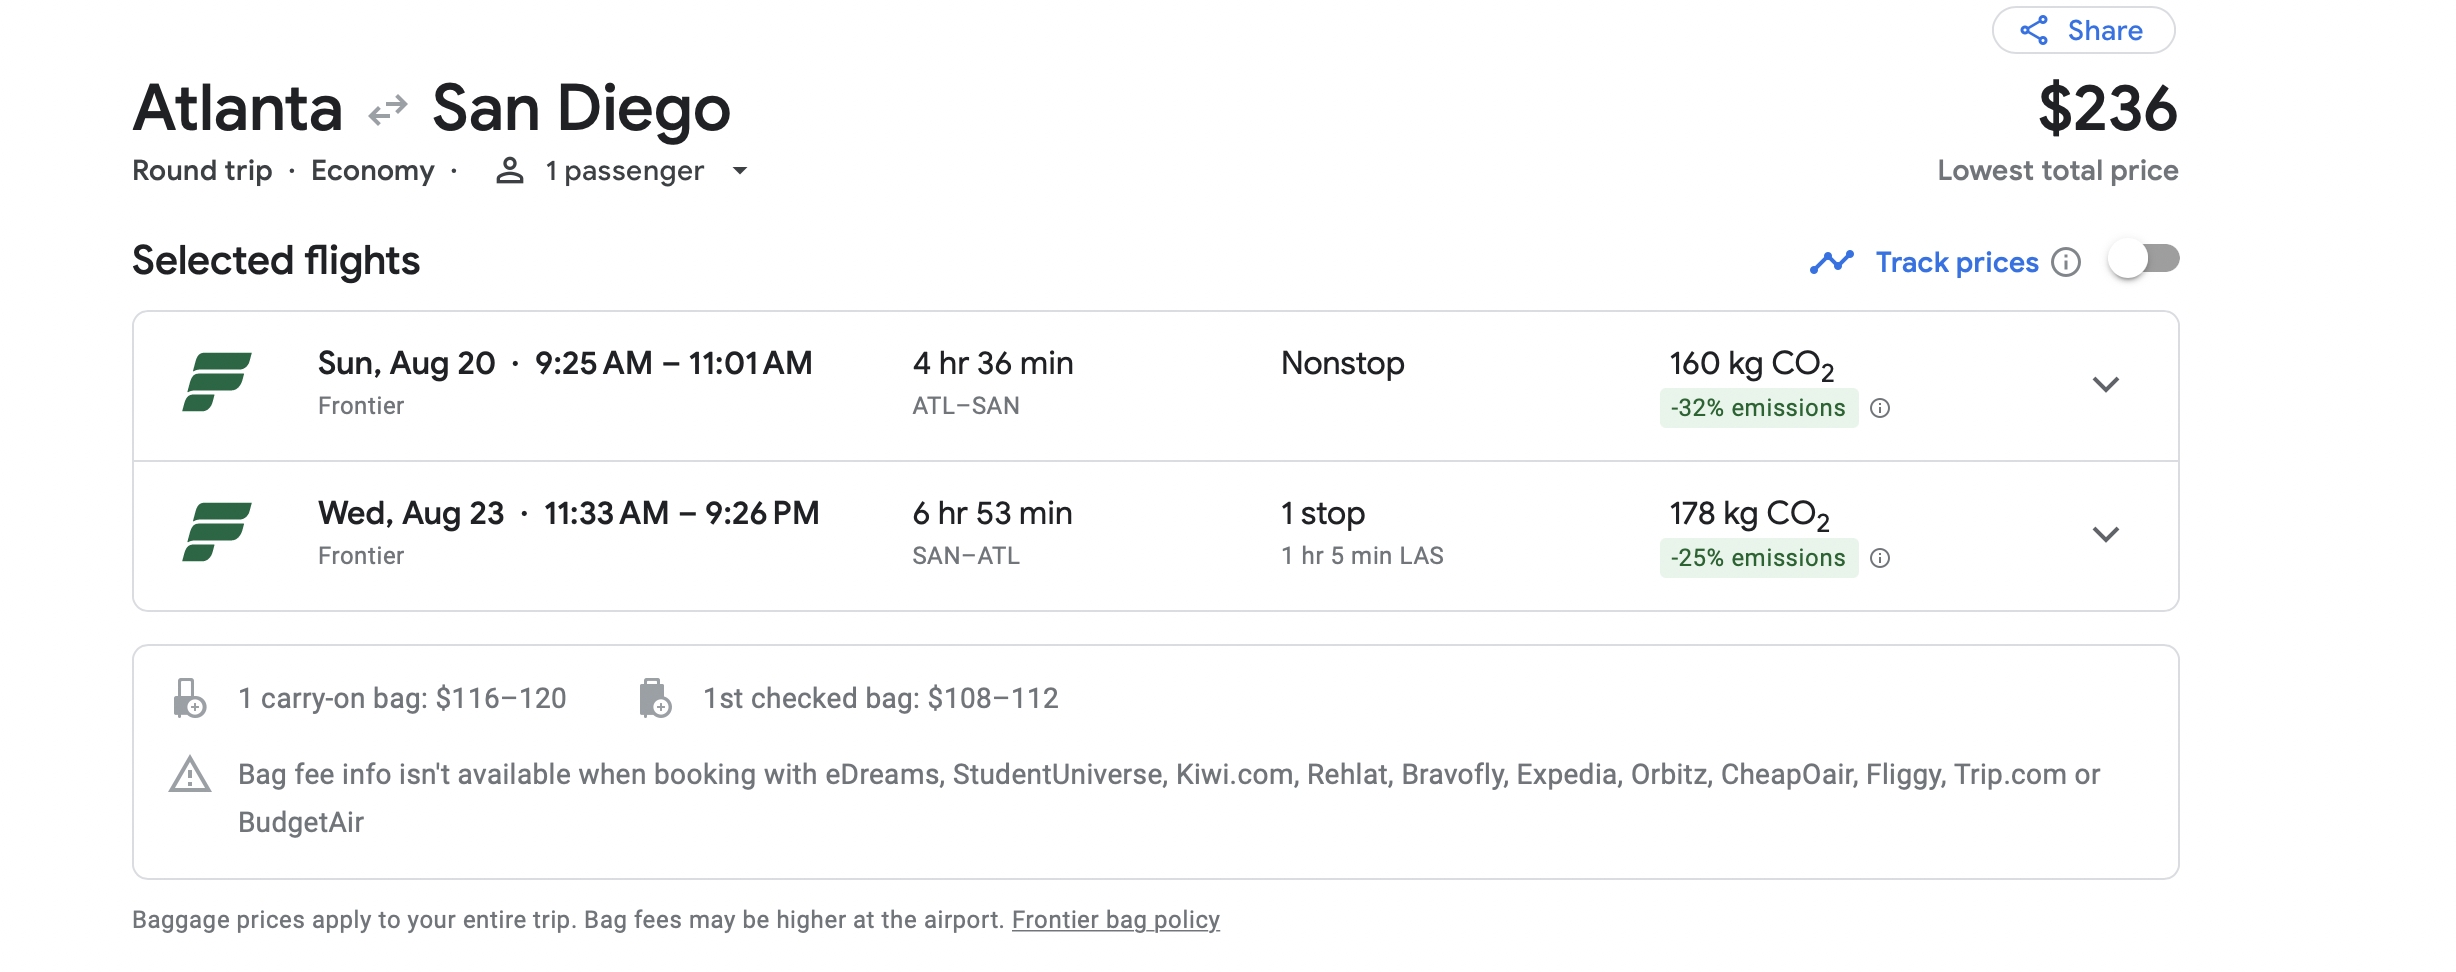Viewport: 2456px width, 972px height.
Task: Expand the Wed, Aug 23 flight details
Action: (2106, 535)
